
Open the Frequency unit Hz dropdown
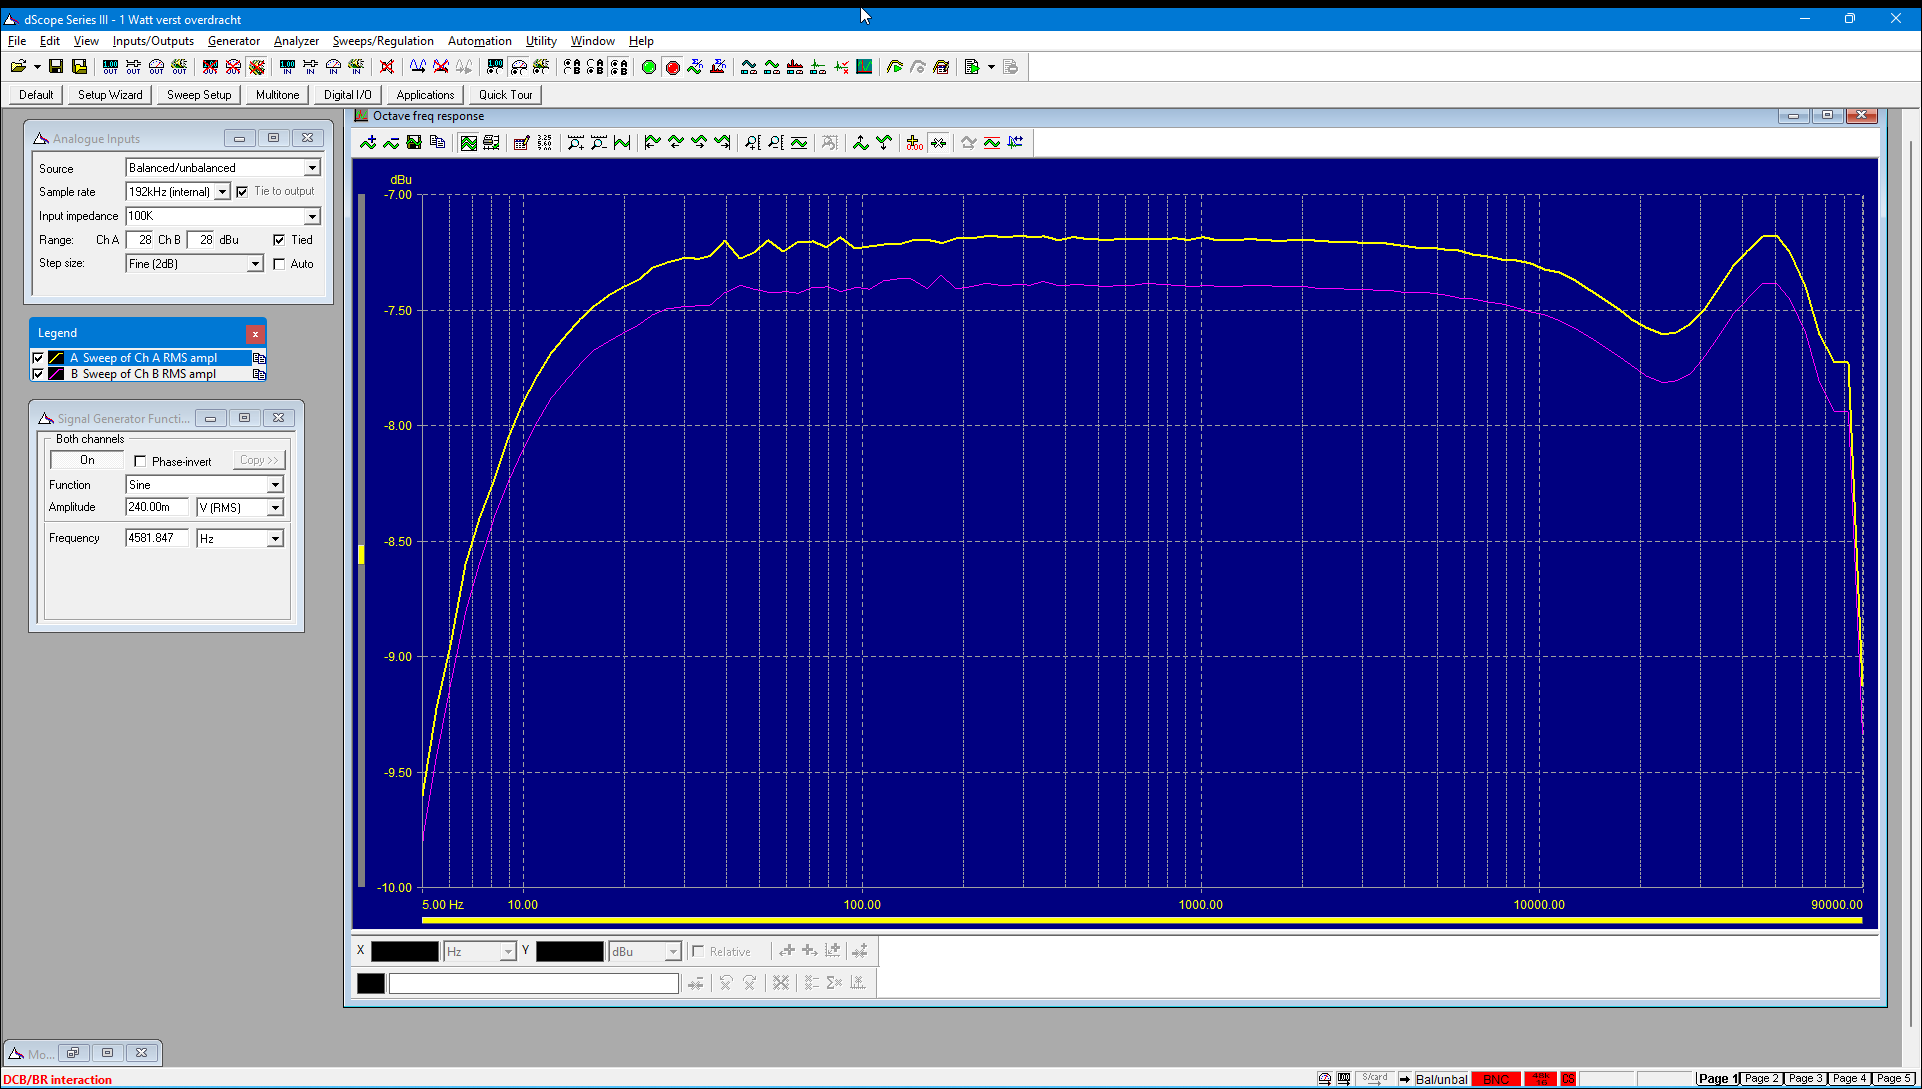[275, 539]
